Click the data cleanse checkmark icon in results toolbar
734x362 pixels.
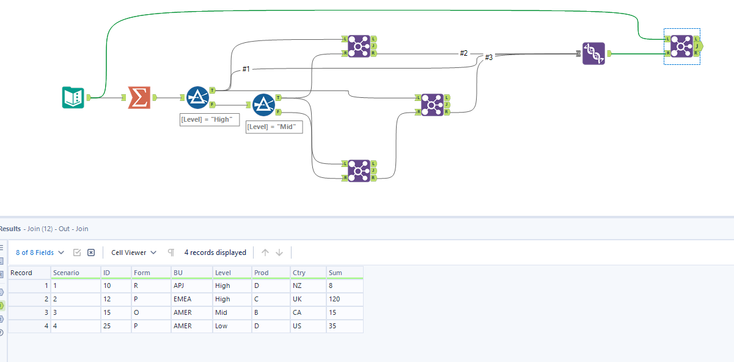77,252
